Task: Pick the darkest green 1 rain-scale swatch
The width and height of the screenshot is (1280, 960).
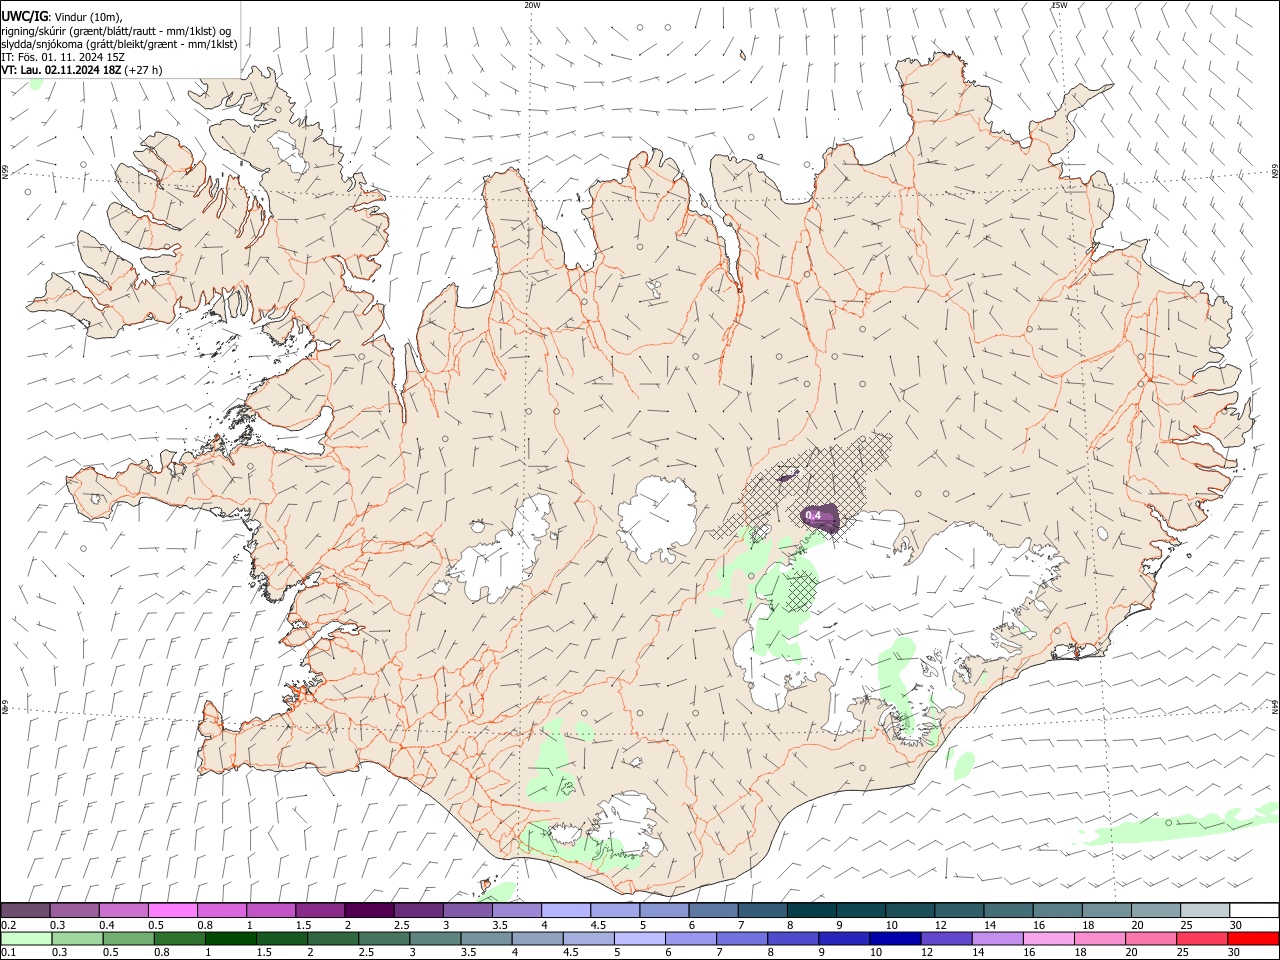Action: point(230,938)
